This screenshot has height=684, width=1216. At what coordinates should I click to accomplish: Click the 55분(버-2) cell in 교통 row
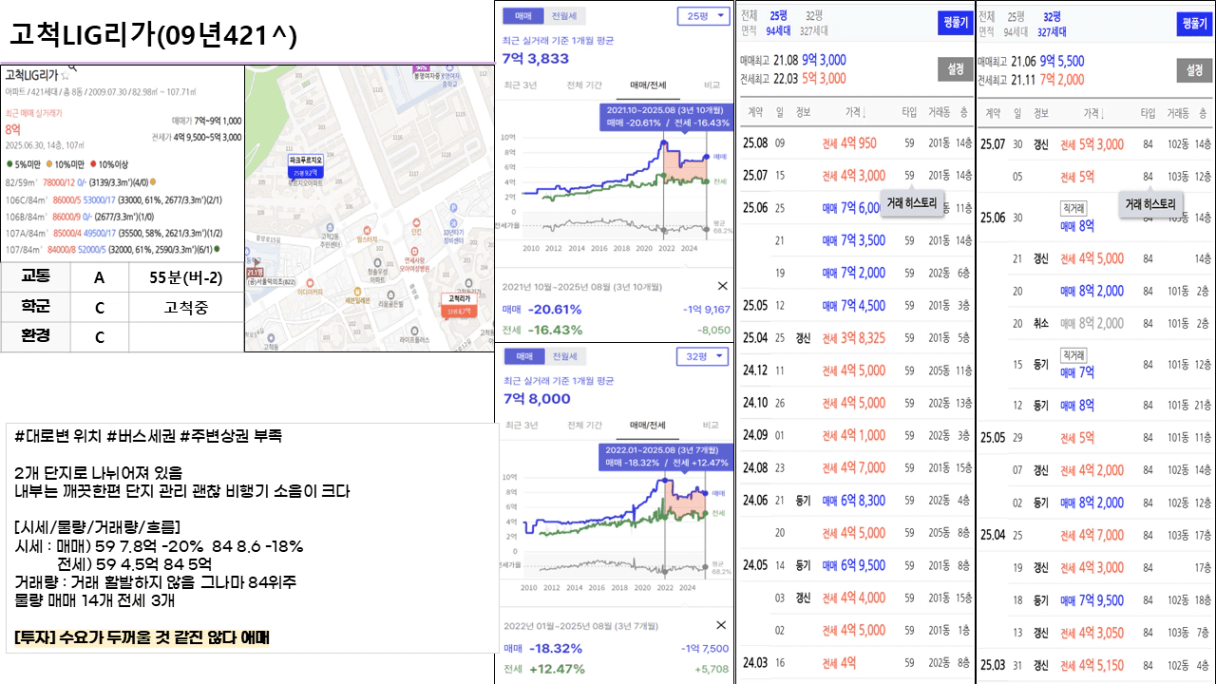tap(186, 279)
